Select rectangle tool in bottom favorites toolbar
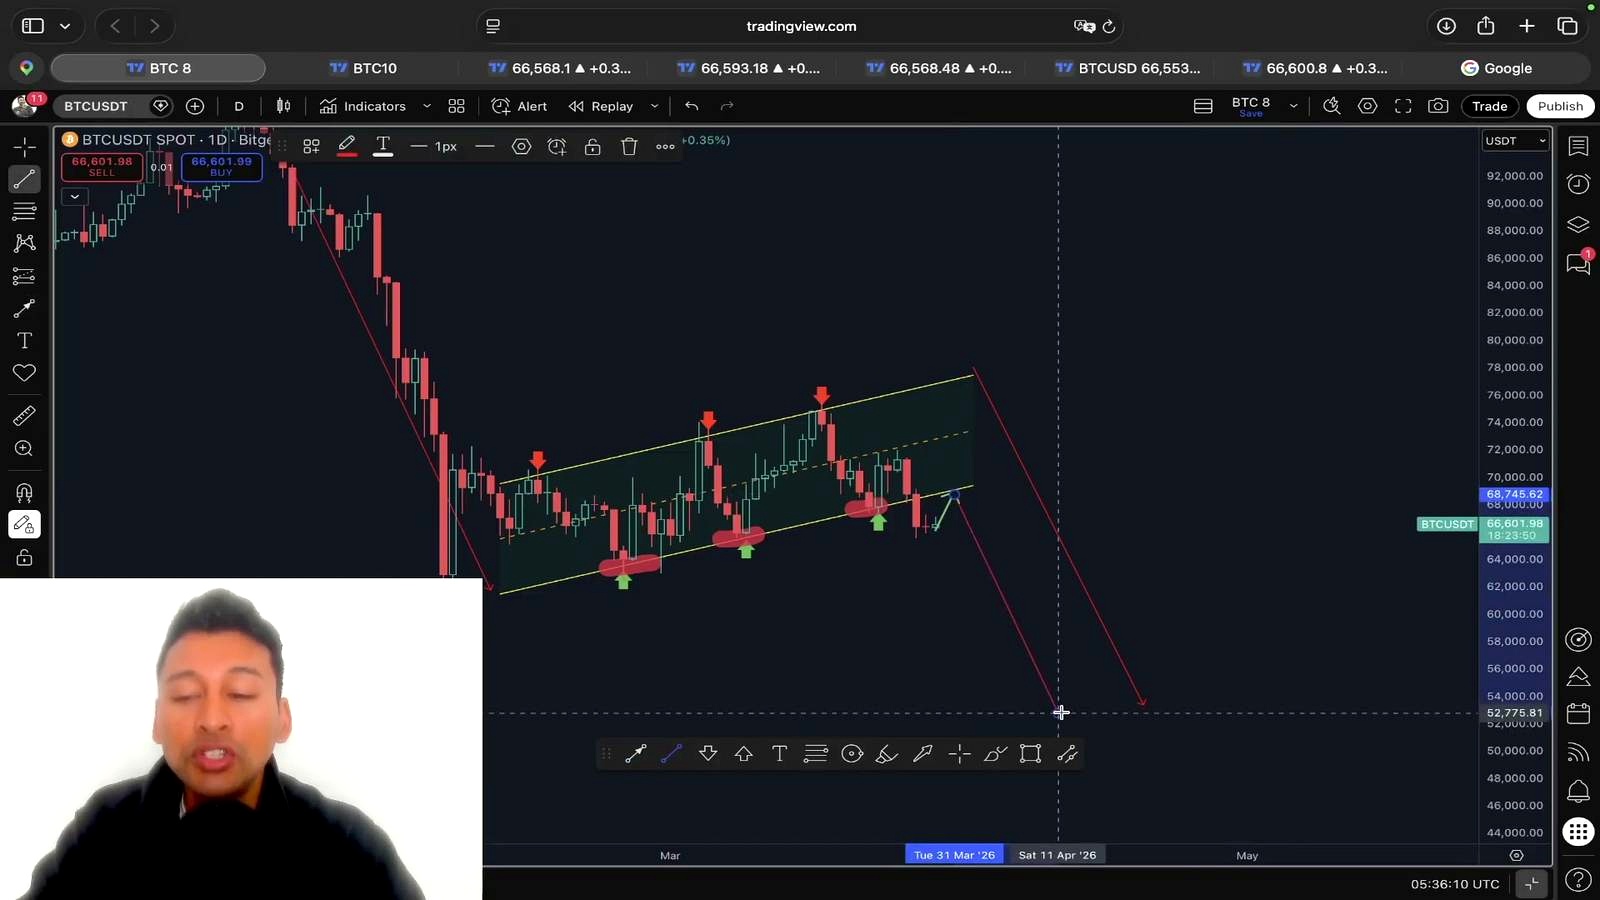The image size is (1600, 900). [x=1030, y=754]
